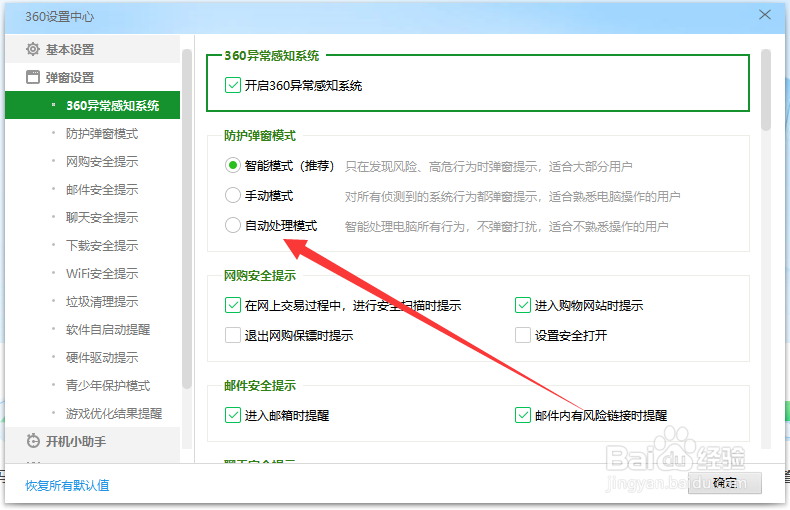
Task: Toggle 进入购物网站时提示 checkbox
Action: (522, 305)
